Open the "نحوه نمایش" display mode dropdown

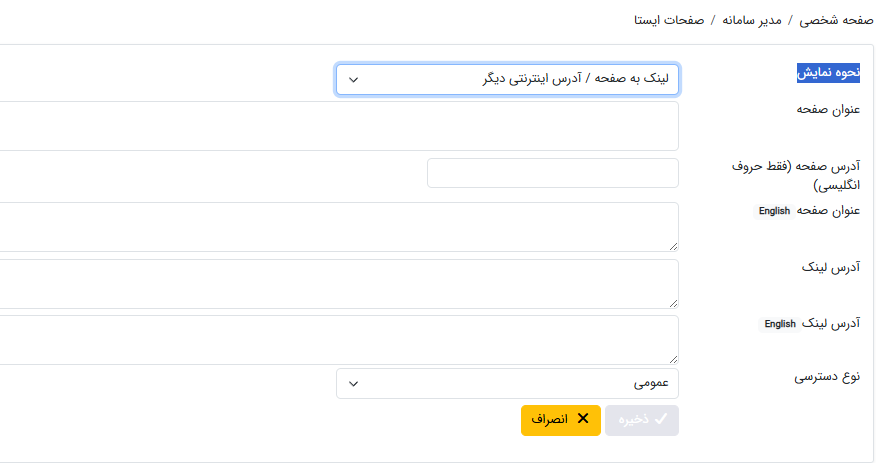pyautogui.click(x=507, y=79)
